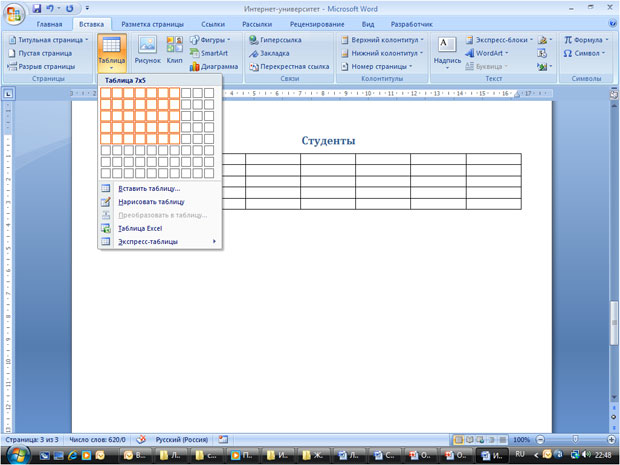Open the Word help question mark
620x465 pixels.
[612, 24]
